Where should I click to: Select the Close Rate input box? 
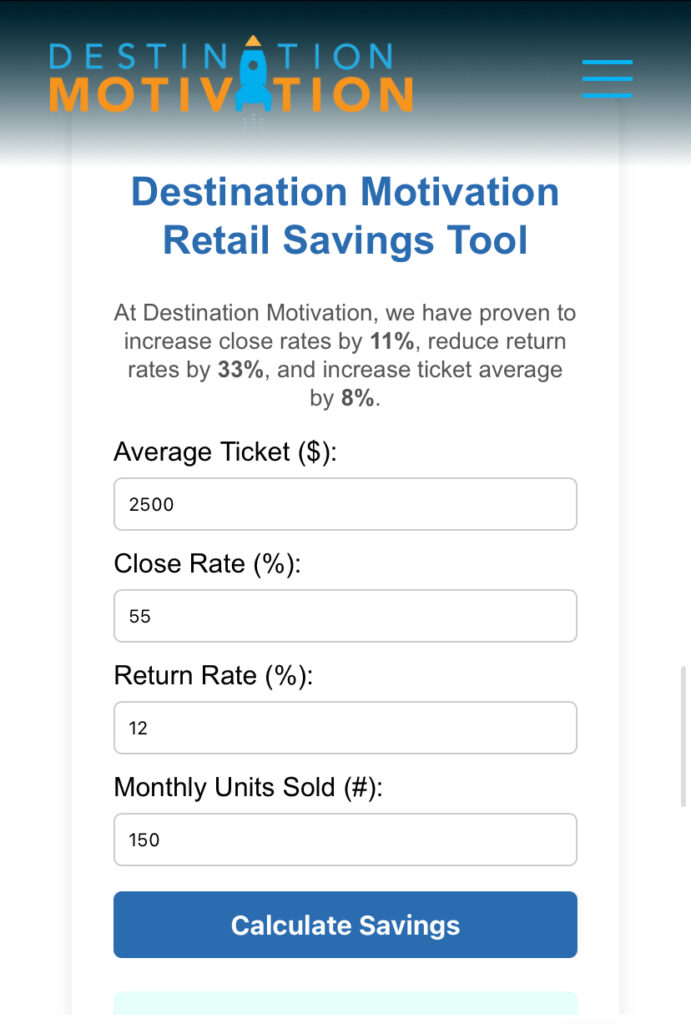(x=345, y=616)
